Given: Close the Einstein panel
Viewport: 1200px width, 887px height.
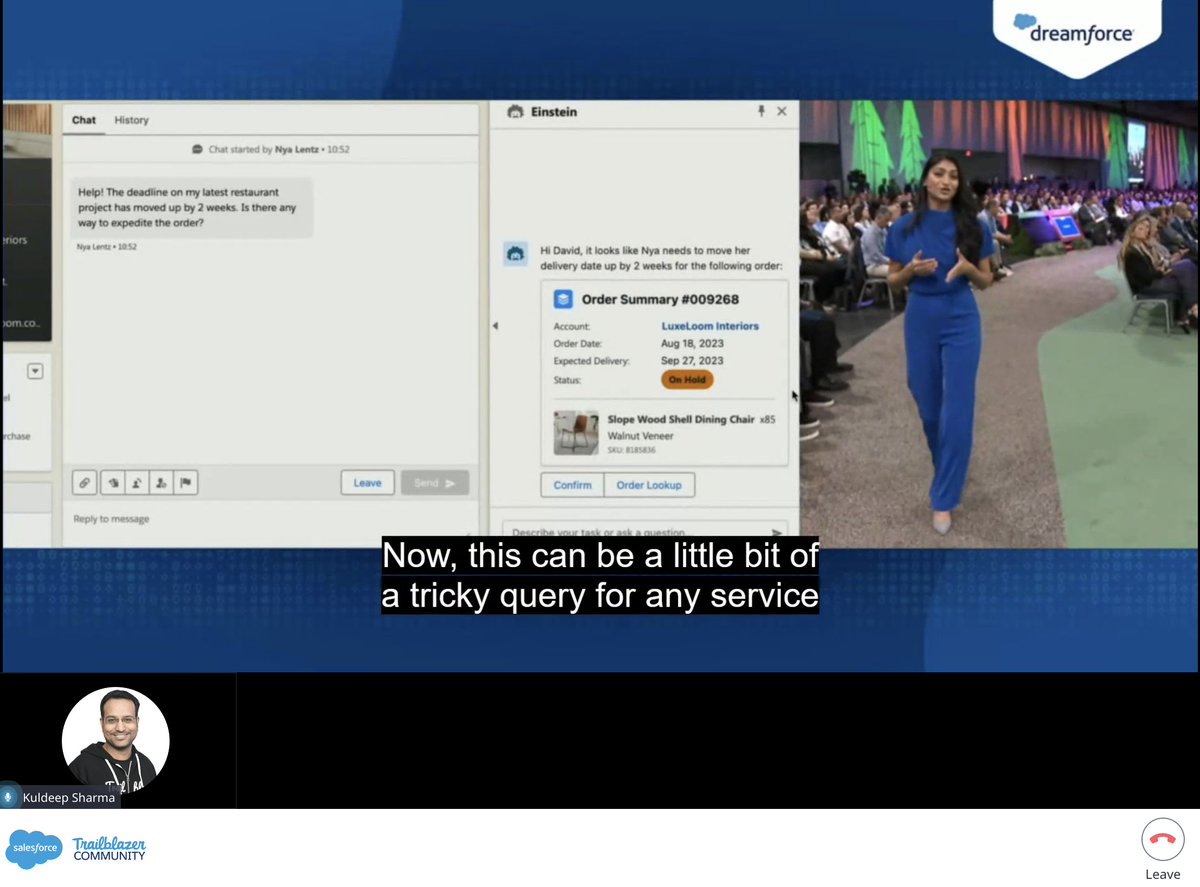Looking at the screenshot, I should point(782,111).
